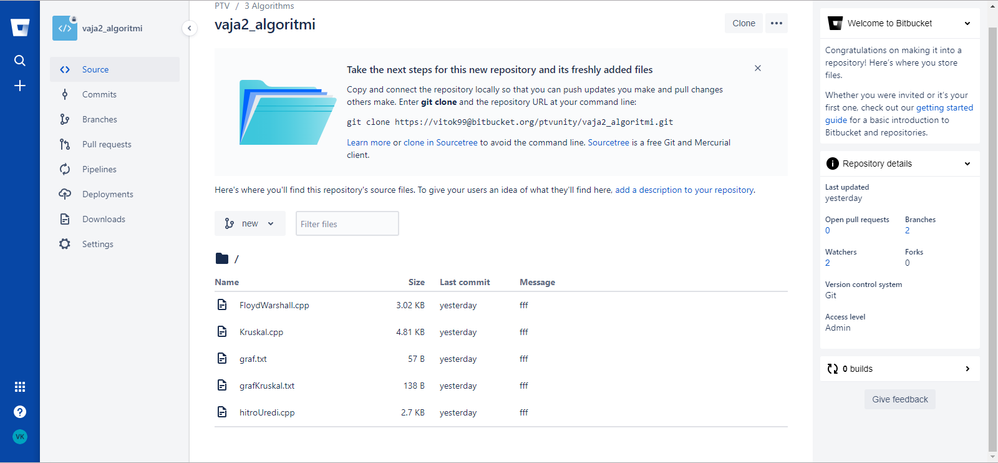
Task: Open Downloads in the sidebar
Action: [x=115, y=219]
